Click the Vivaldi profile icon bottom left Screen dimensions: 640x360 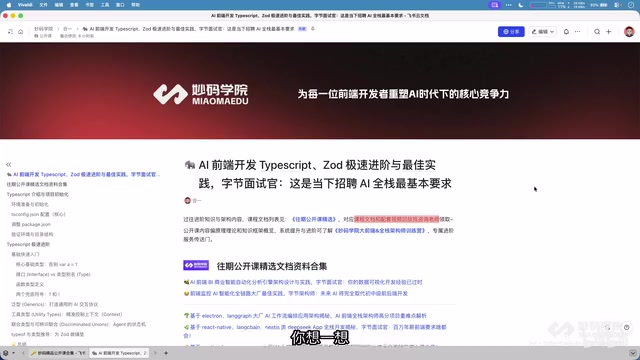tap(6, 353)
